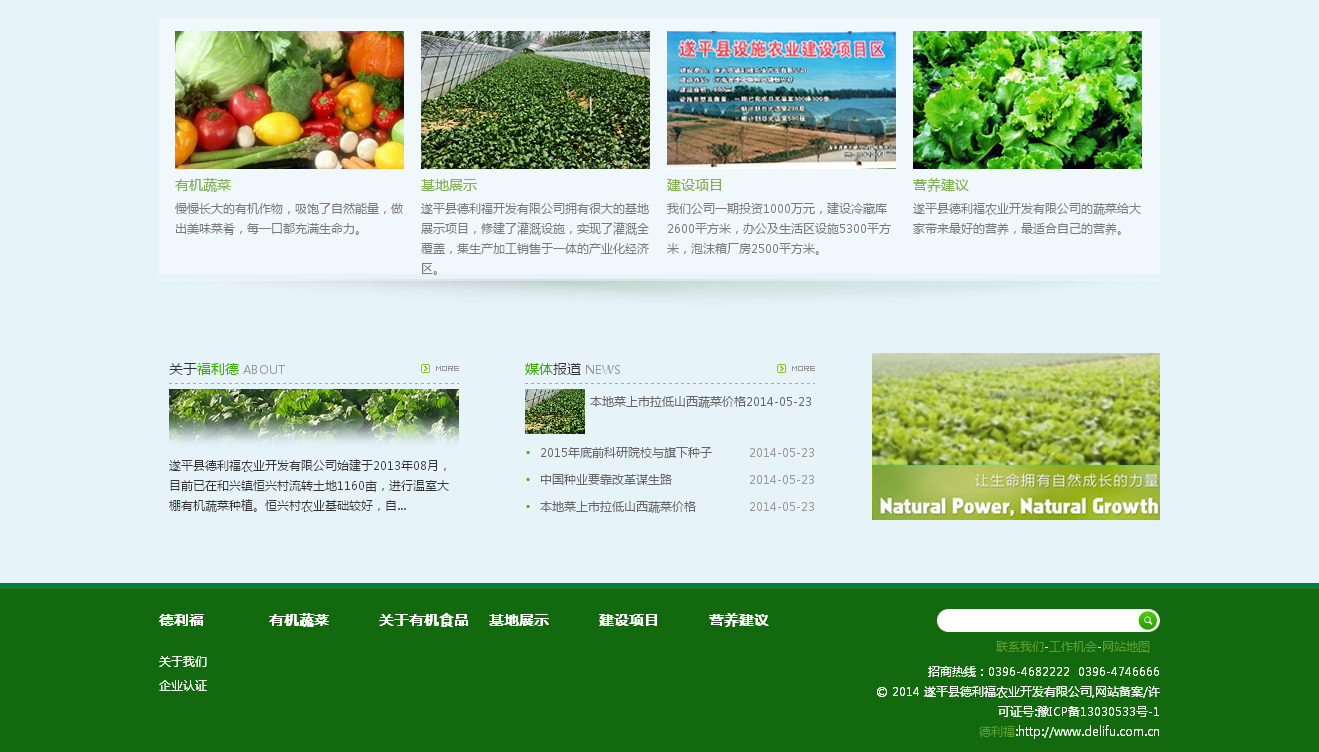Click the vegetables photo above 有机蔬菜

click(x=289, y=99)
